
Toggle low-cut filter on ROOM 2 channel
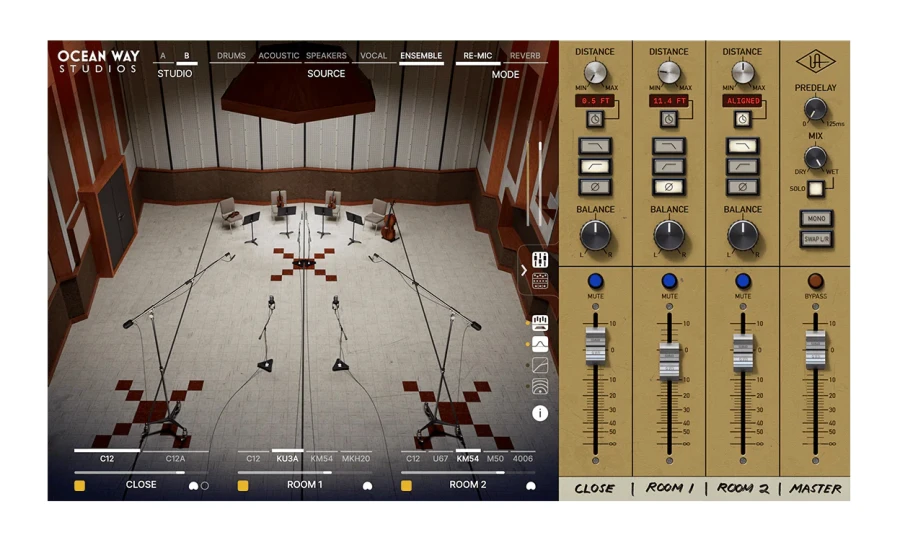742,166
